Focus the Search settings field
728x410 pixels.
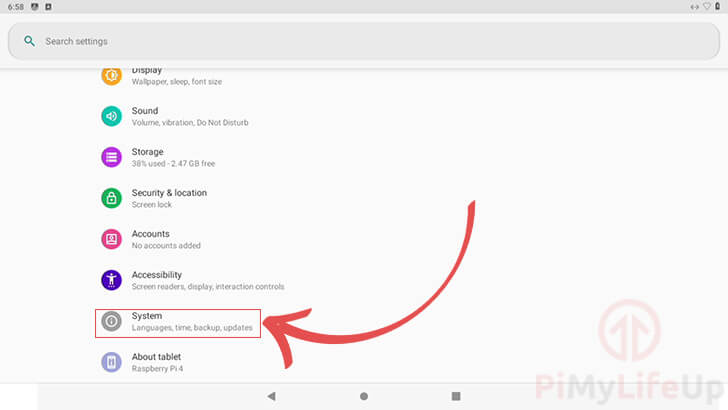click(364, 41)
